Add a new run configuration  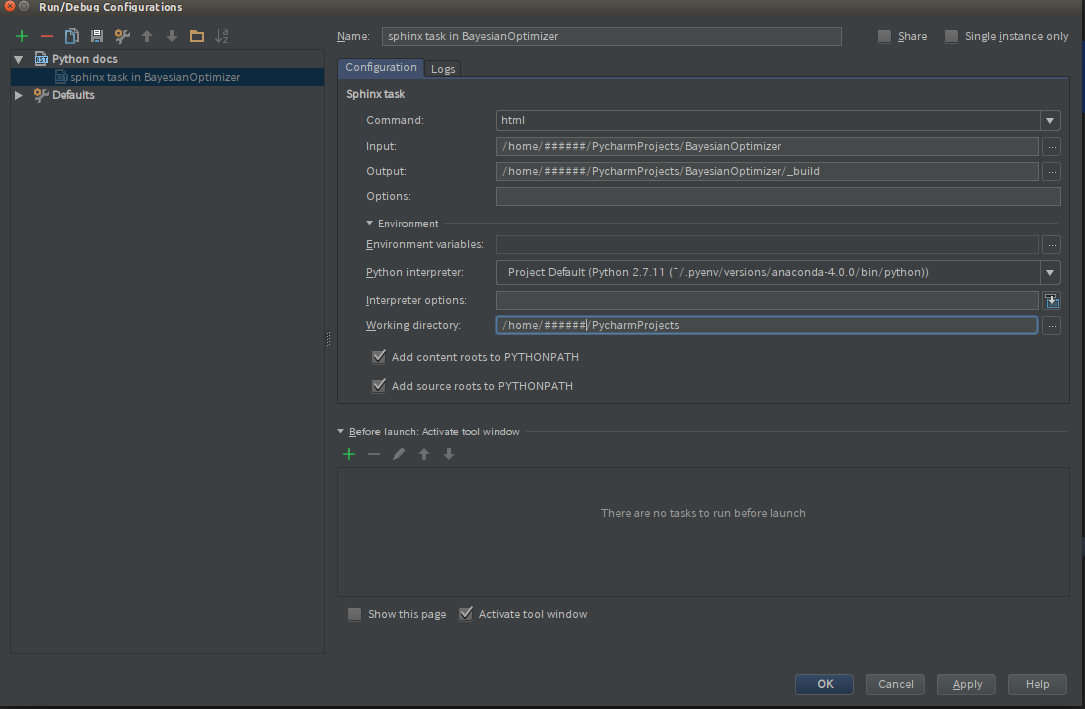point(21,35)
